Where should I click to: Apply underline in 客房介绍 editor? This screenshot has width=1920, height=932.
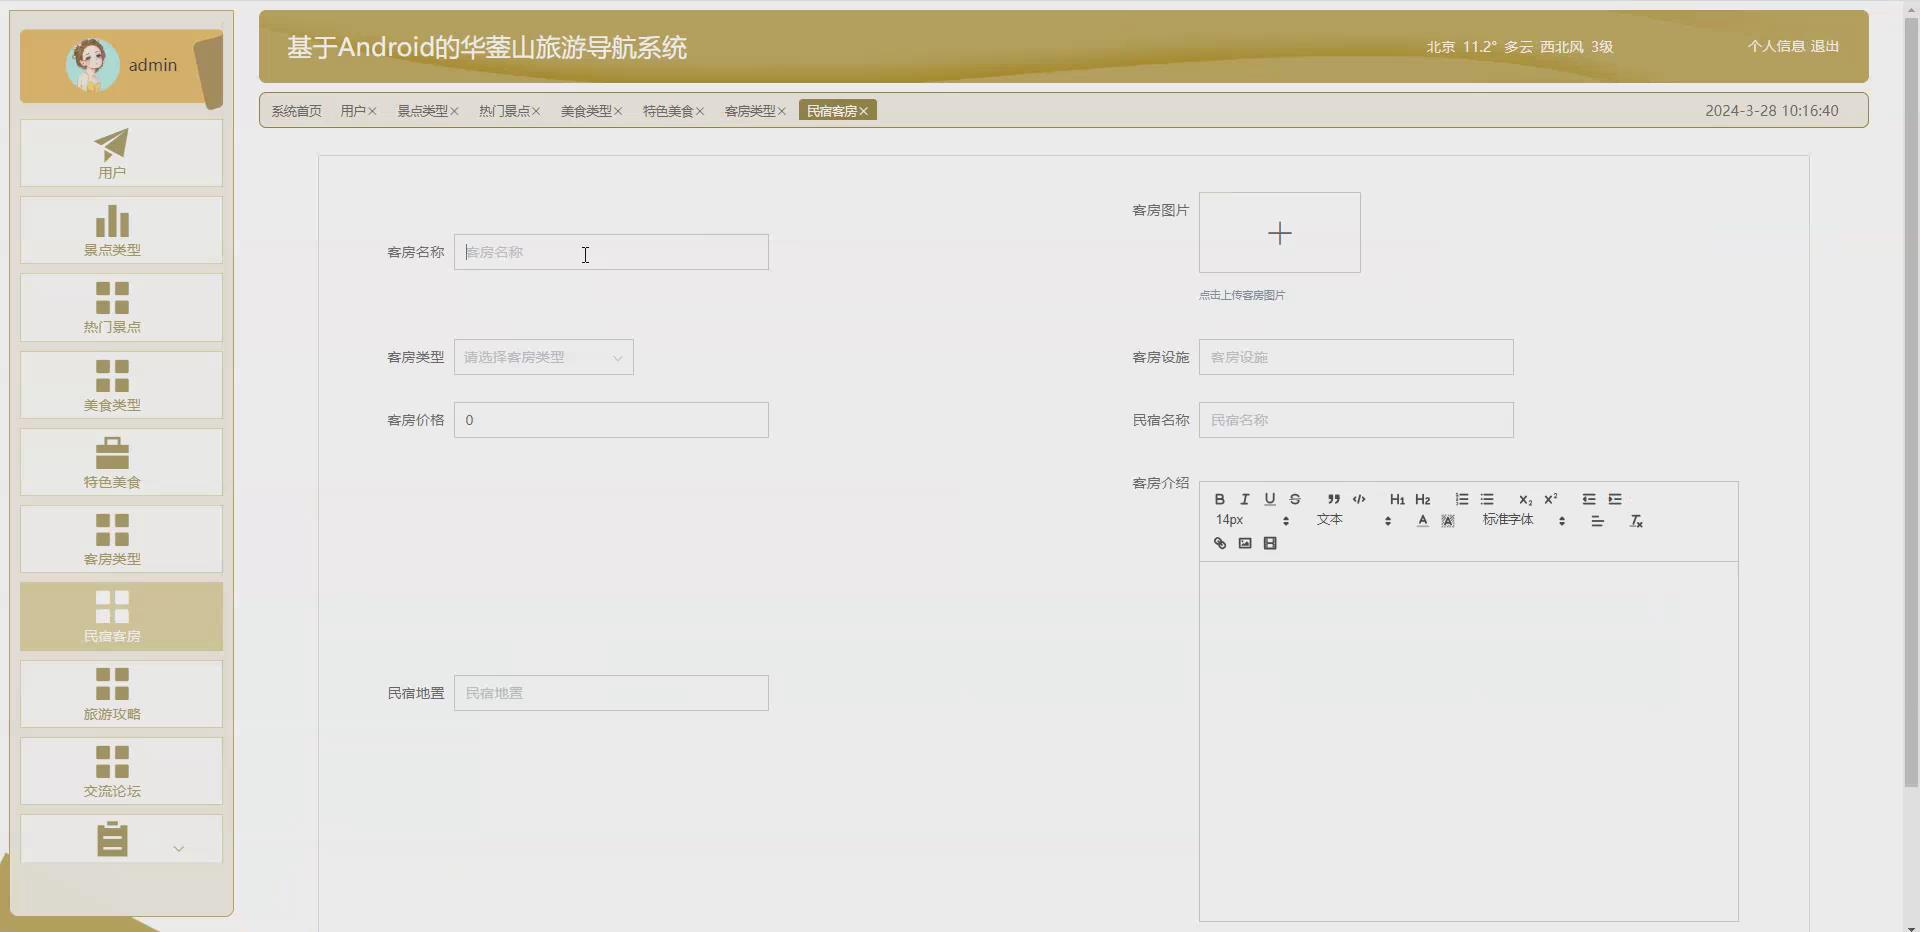pyautogui.click(x=1269, y=499)
